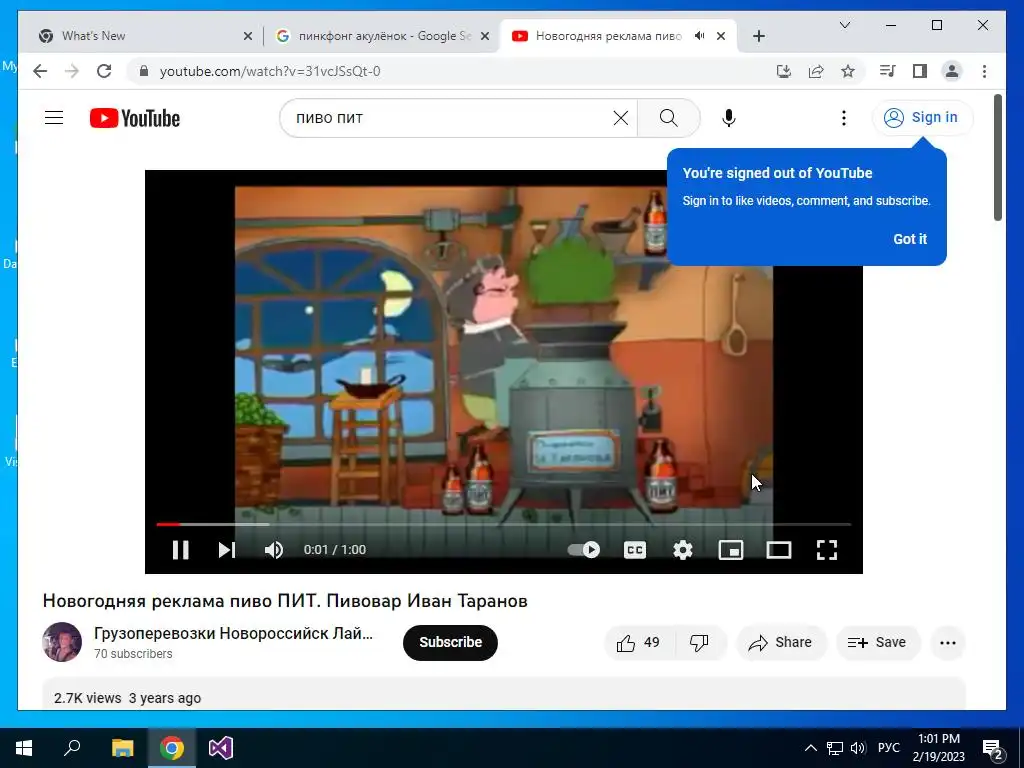Turn on closed captions in the player
Viewport: 1024px width, 768px height.
(635, 550)
